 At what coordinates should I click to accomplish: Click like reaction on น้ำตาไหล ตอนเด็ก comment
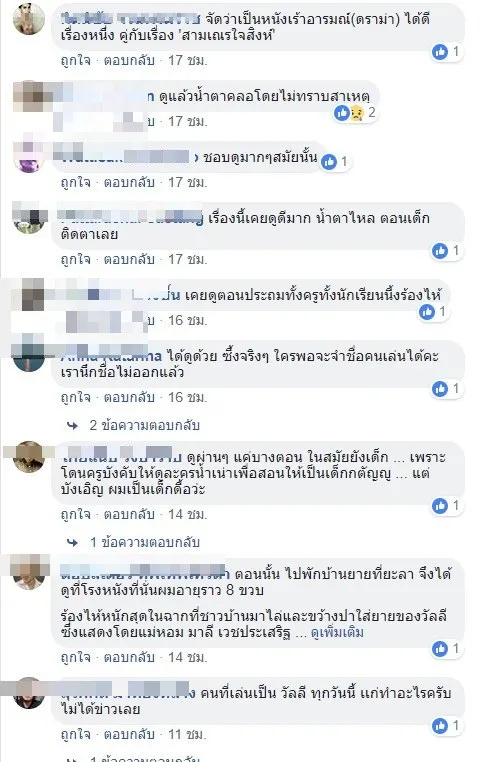click(x=440, y=251)
